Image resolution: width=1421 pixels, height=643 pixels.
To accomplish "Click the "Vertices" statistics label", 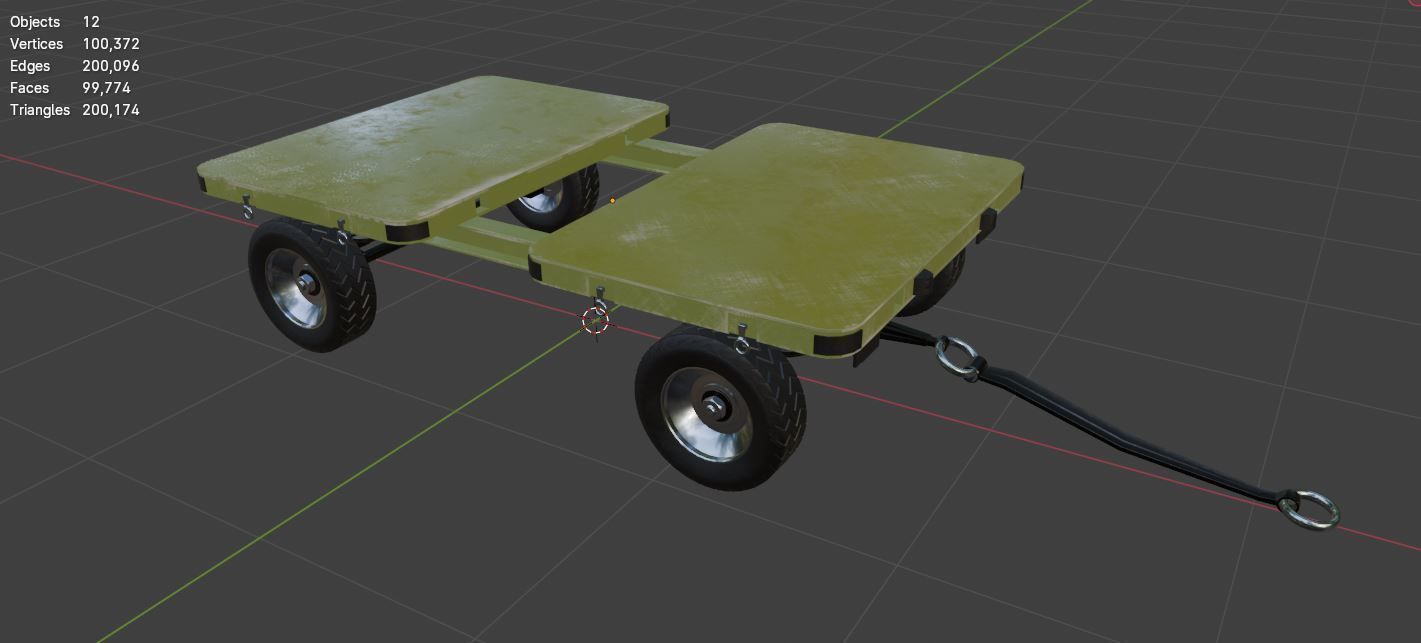I will 36,44.
